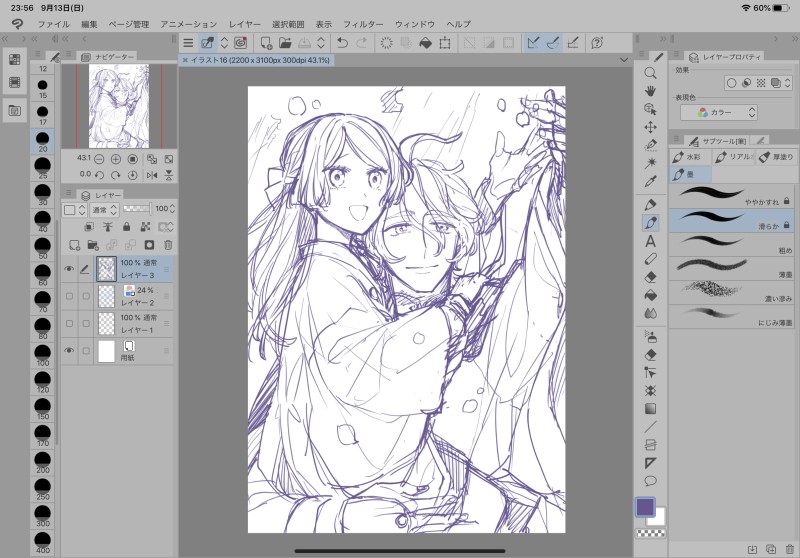800x558 pixels.
Task: Select the 濃い滲み brush
Action: 733,292
